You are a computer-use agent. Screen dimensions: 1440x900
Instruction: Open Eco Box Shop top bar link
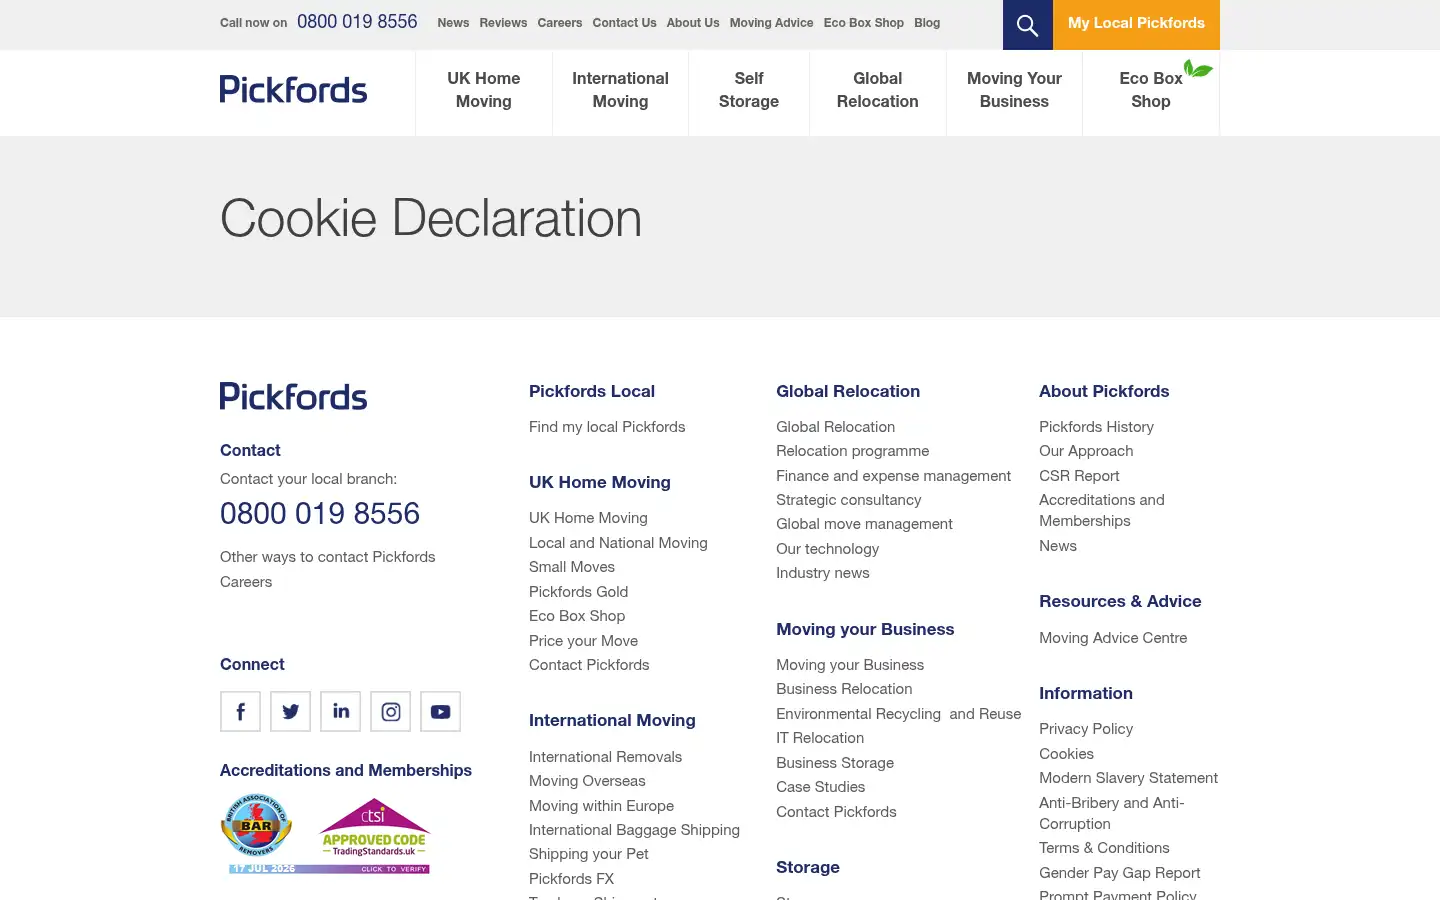coord(863,23)
